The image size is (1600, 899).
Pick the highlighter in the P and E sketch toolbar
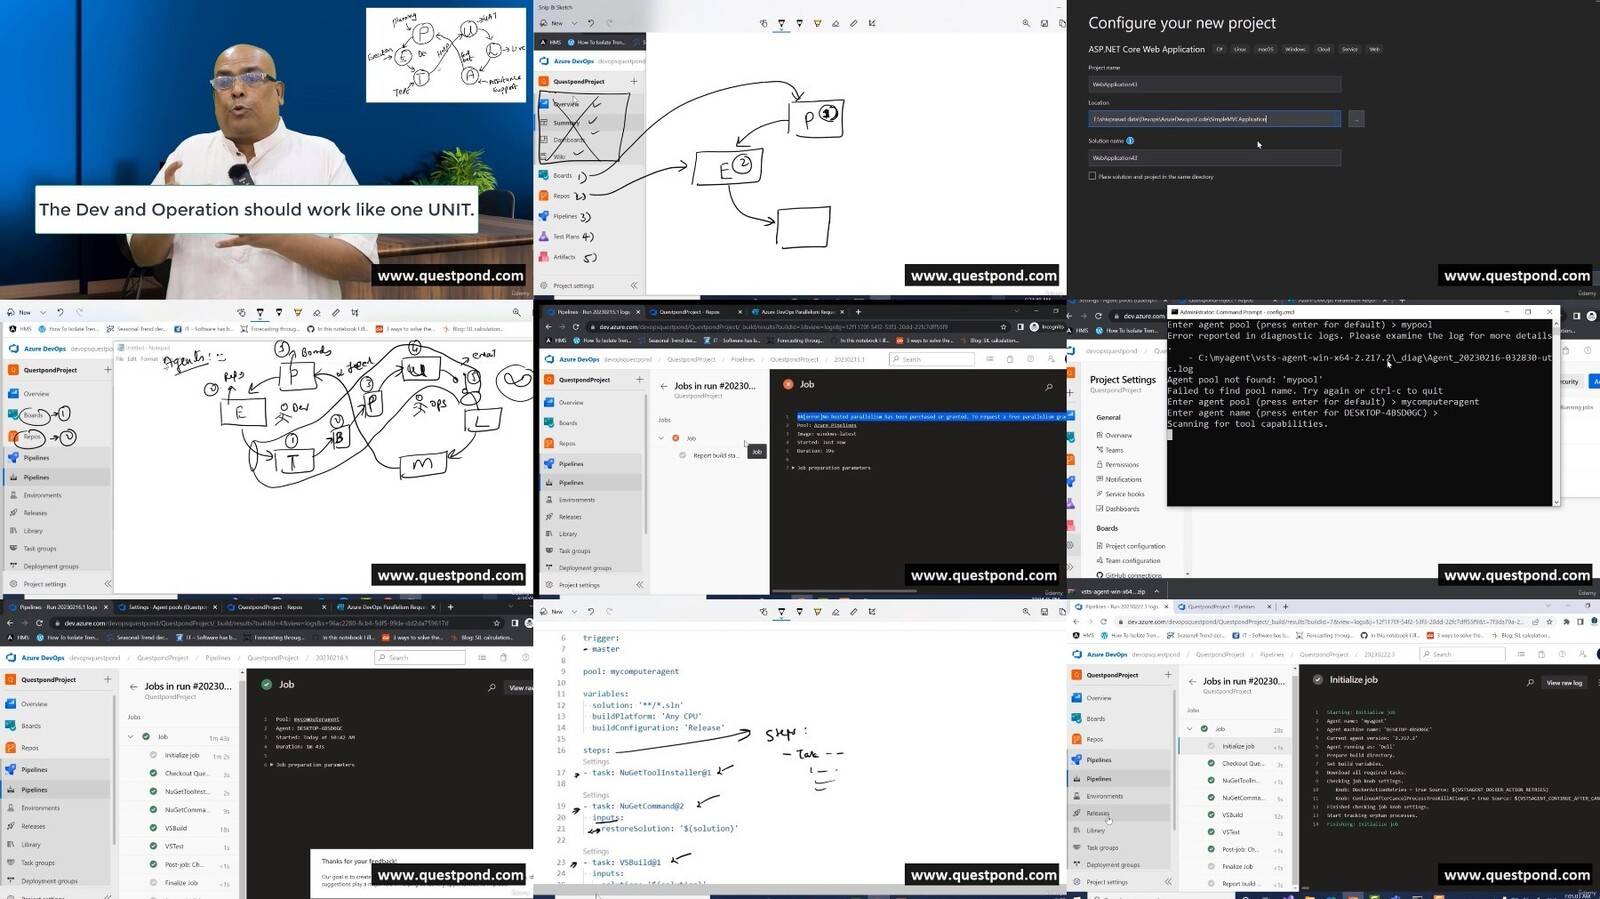817,23
